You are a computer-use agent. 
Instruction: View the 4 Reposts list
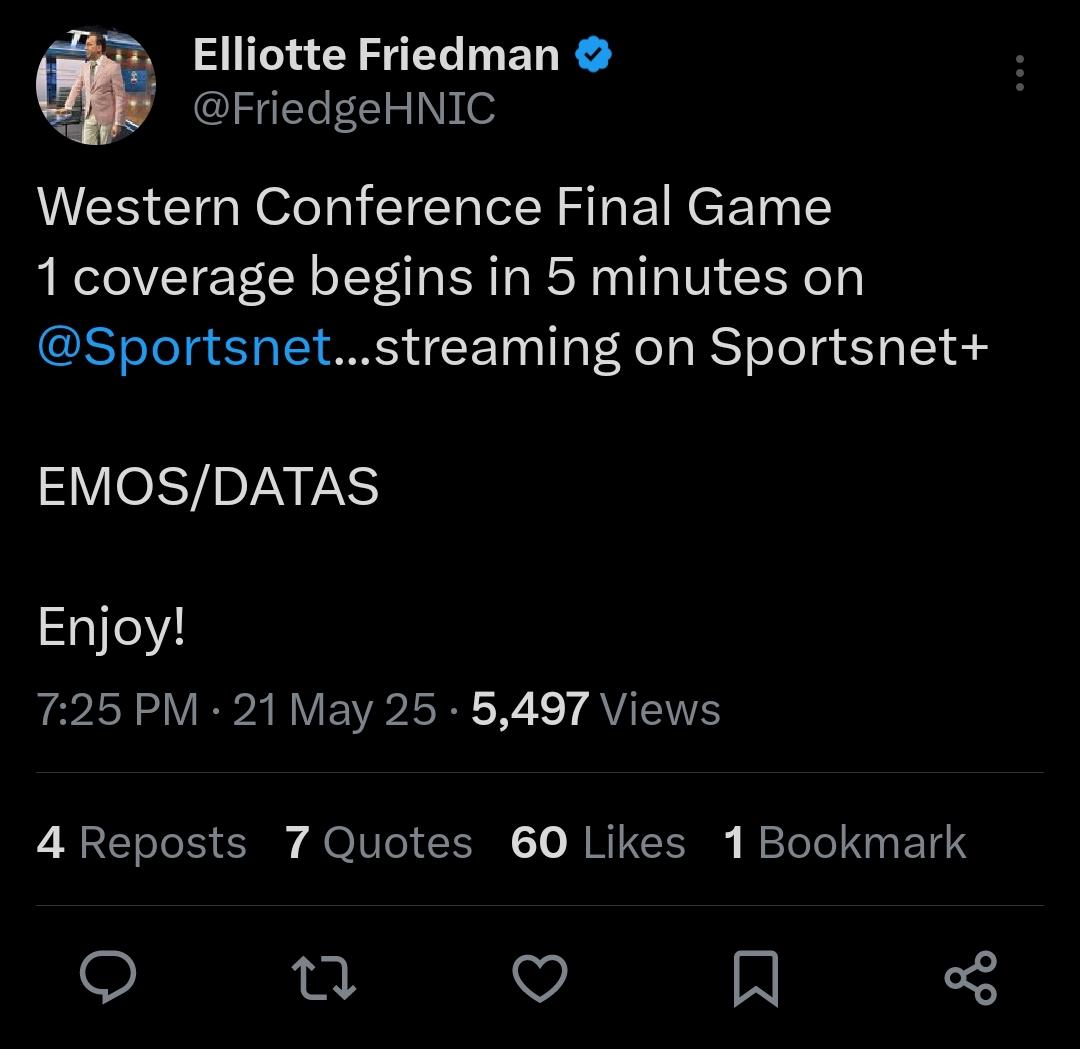pyautogui.click(x=141, y=842)
